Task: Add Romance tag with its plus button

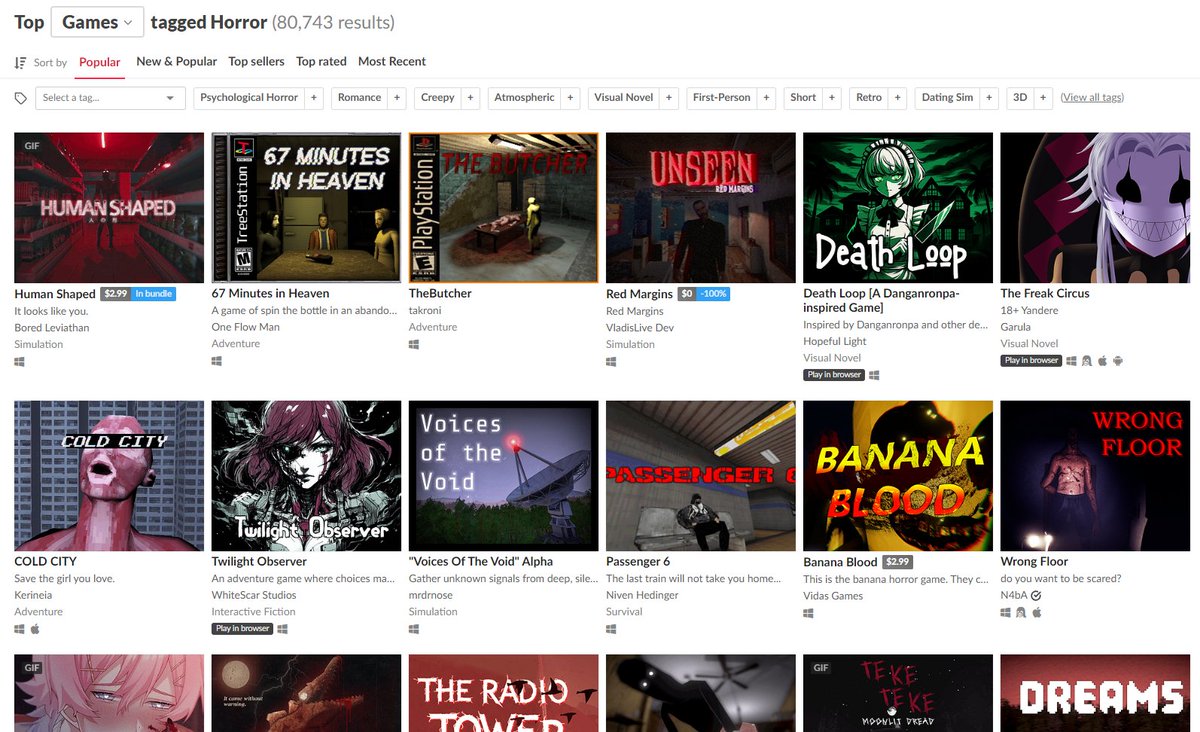Action: point(396,98)
